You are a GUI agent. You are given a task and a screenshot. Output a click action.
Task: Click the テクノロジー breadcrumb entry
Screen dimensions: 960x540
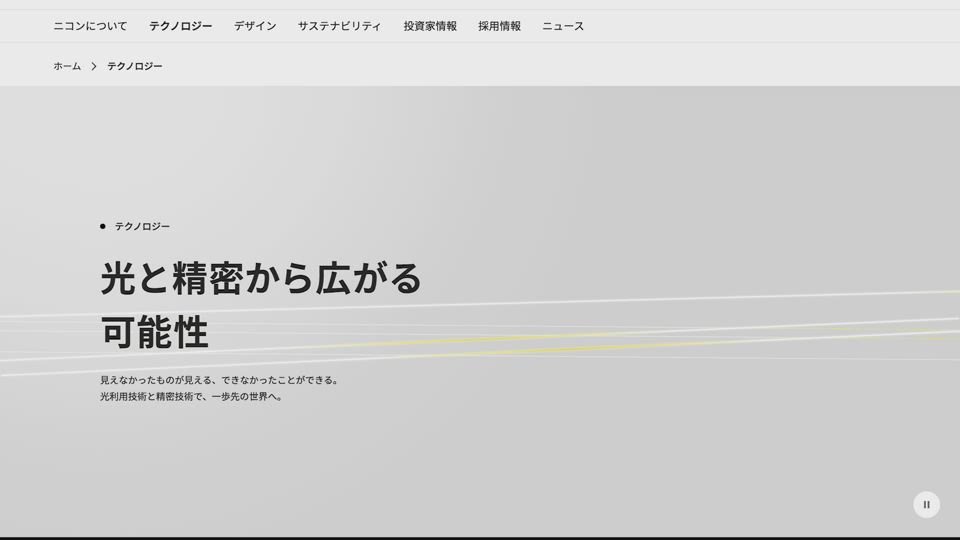(x=135, y=66)
